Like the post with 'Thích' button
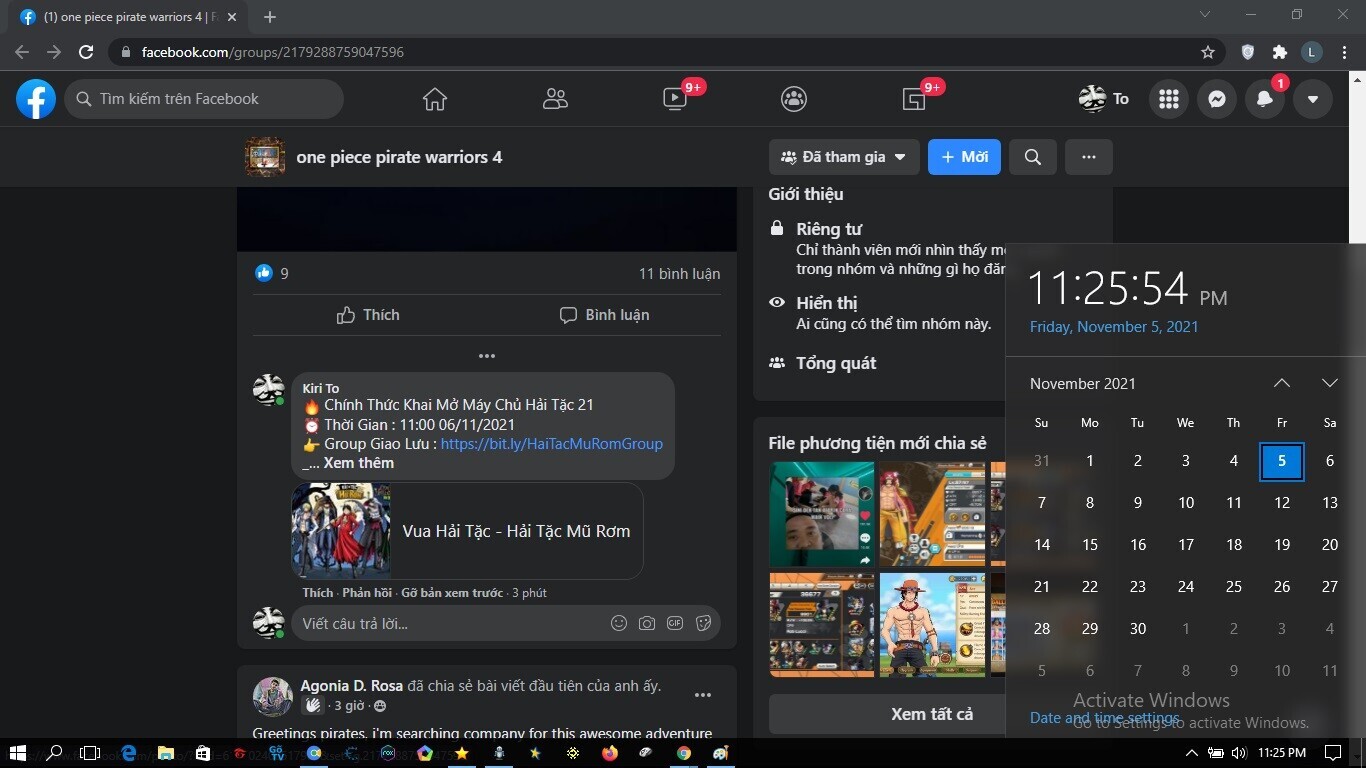This screenshot has width=1366, height=768. pos(368,315)
